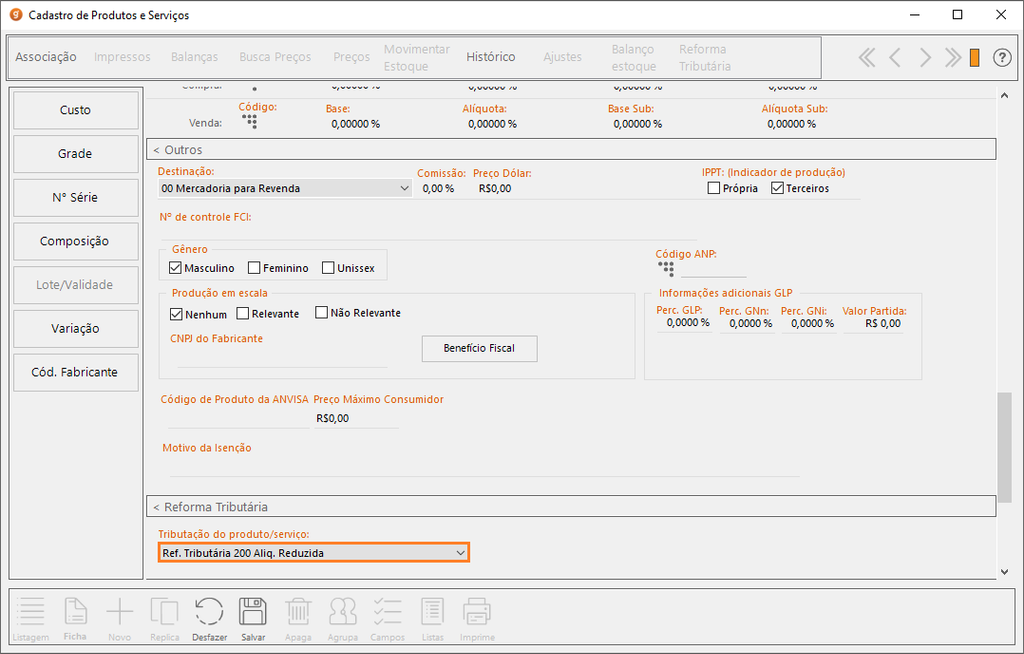Enable the Não Relevante checkbox
The width and height of the screenshot is (1024, 654).
coord(321,313)
